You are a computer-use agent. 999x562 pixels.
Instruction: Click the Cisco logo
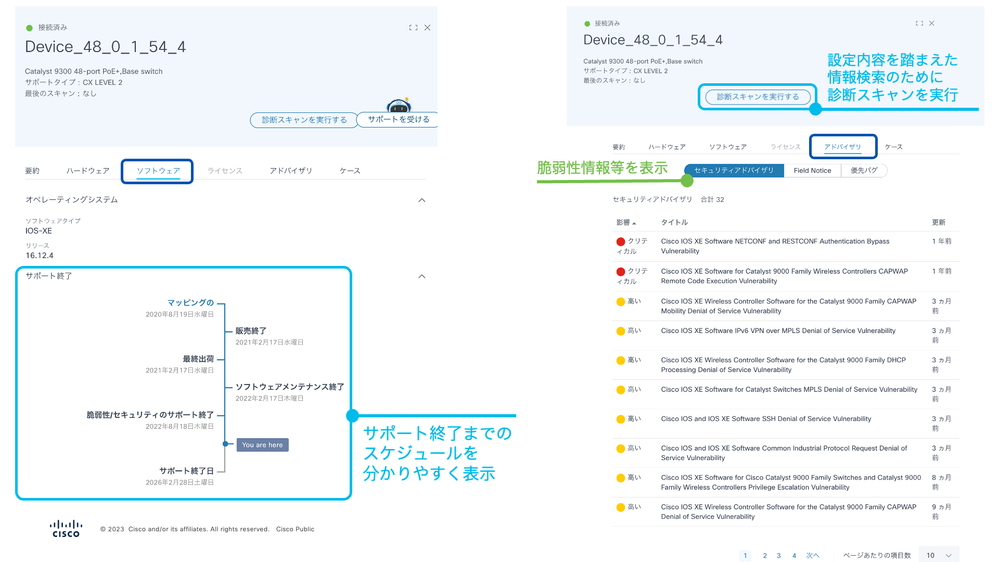pos(66,529)
